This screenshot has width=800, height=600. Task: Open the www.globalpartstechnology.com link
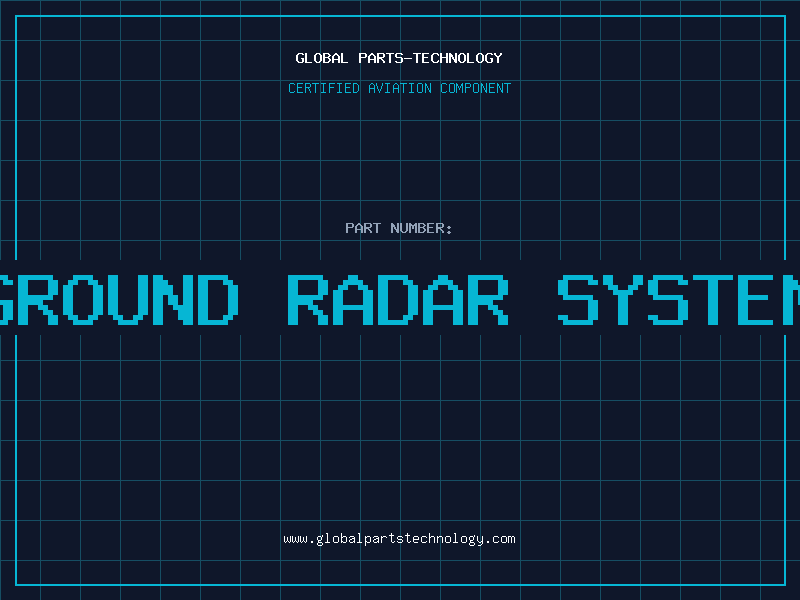click(399, 539)
